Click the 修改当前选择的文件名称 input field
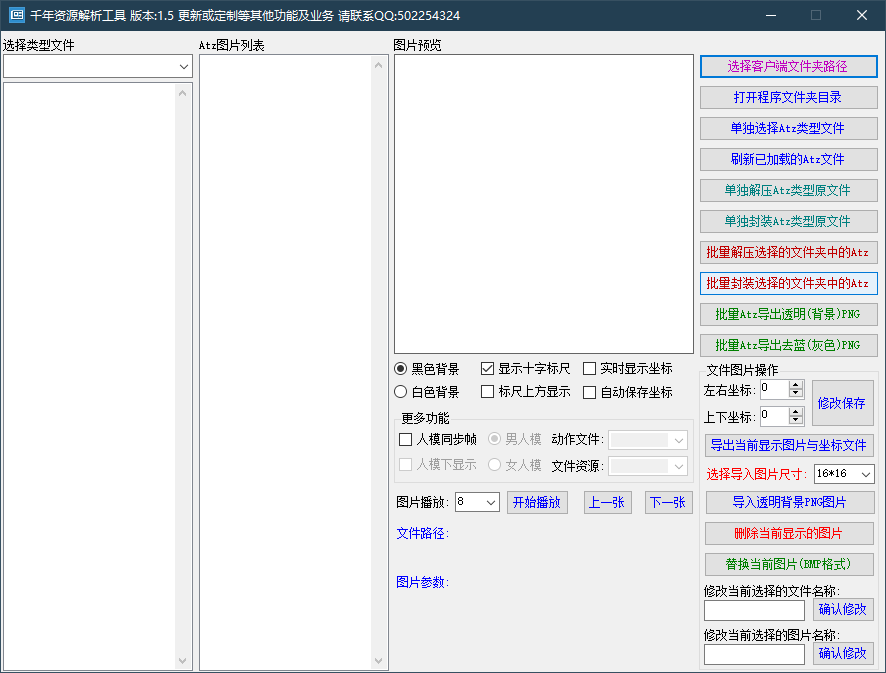This screenshot has height=673, width=886. click(x=754, y=610)
